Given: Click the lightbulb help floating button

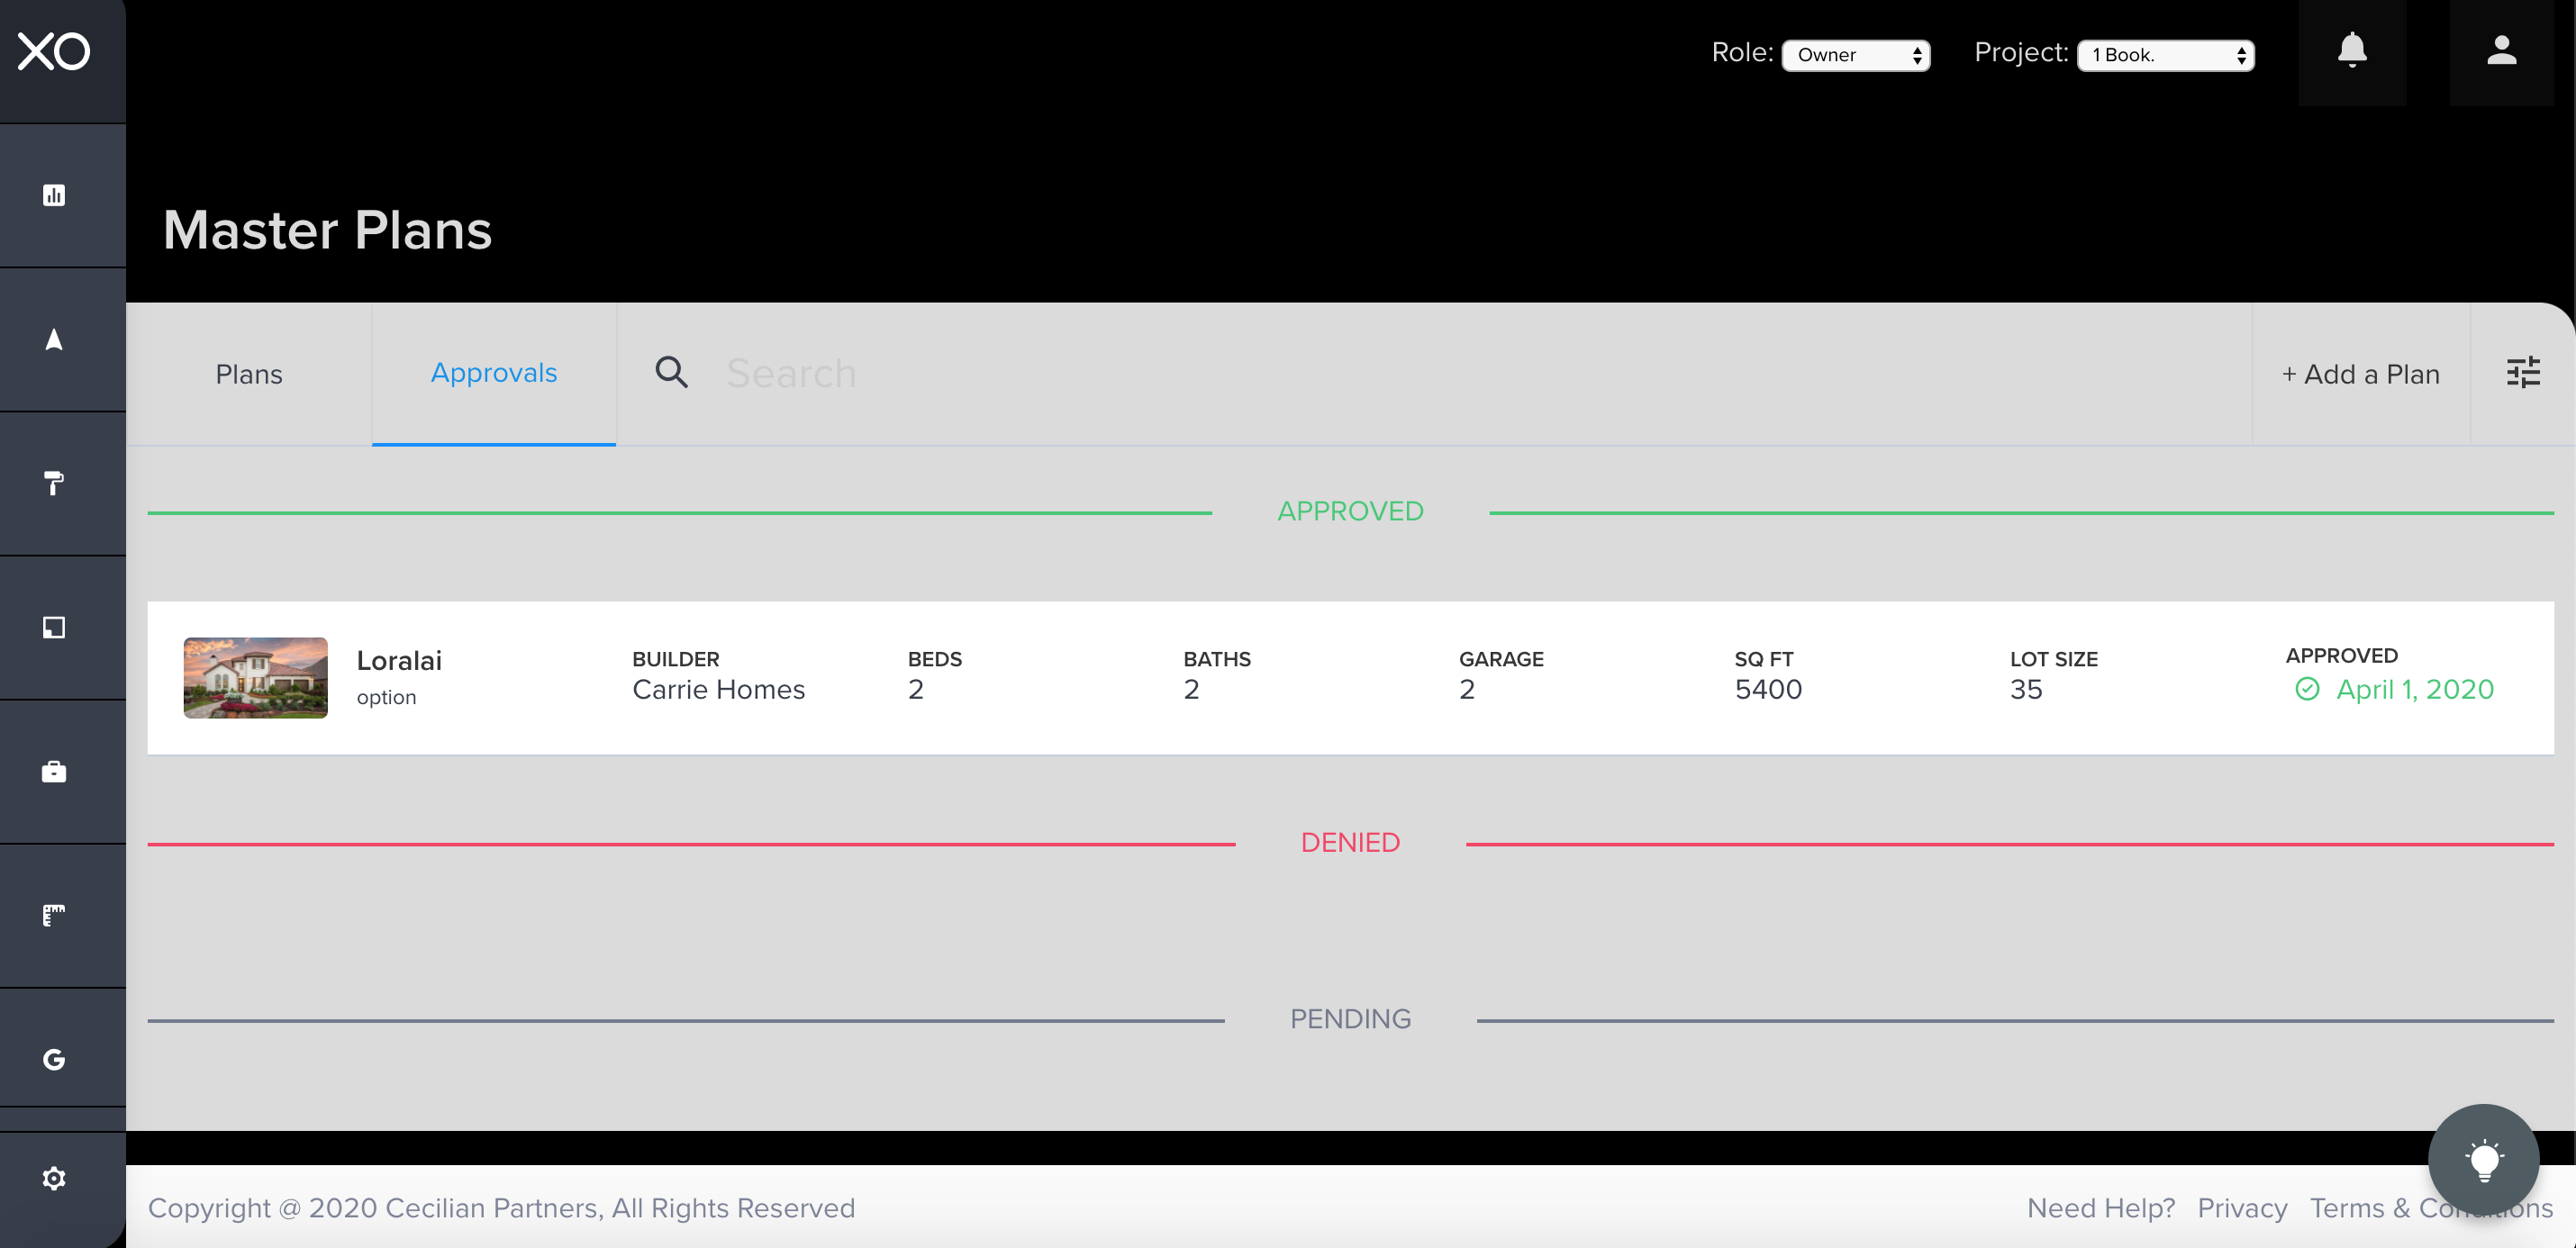Looking at the screenshot, I should (x=2483, y=1160).
